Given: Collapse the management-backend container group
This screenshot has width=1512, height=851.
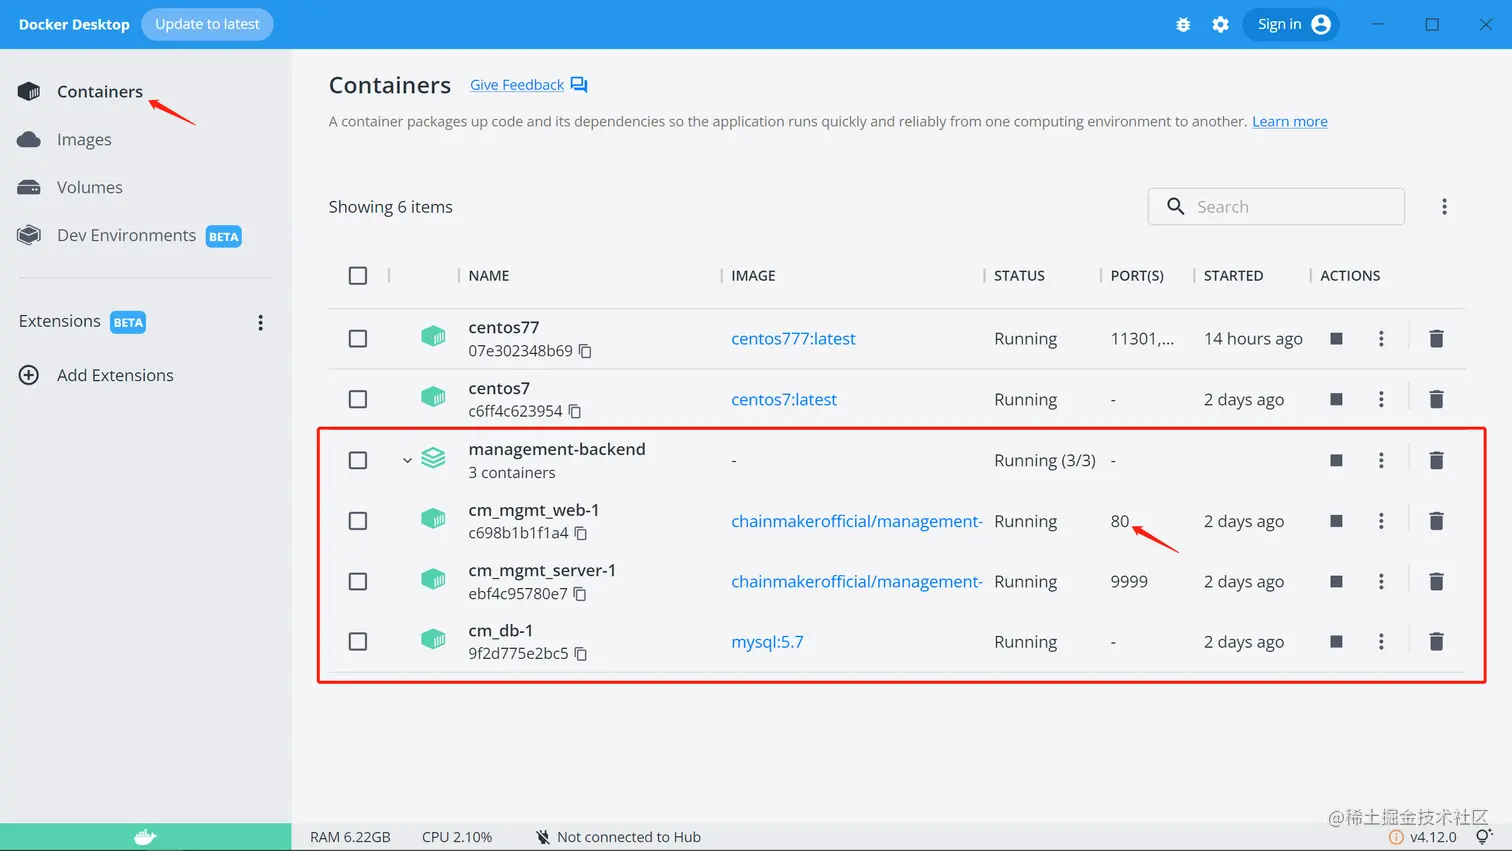Looking at the screenshot, I should coord(407,461).
